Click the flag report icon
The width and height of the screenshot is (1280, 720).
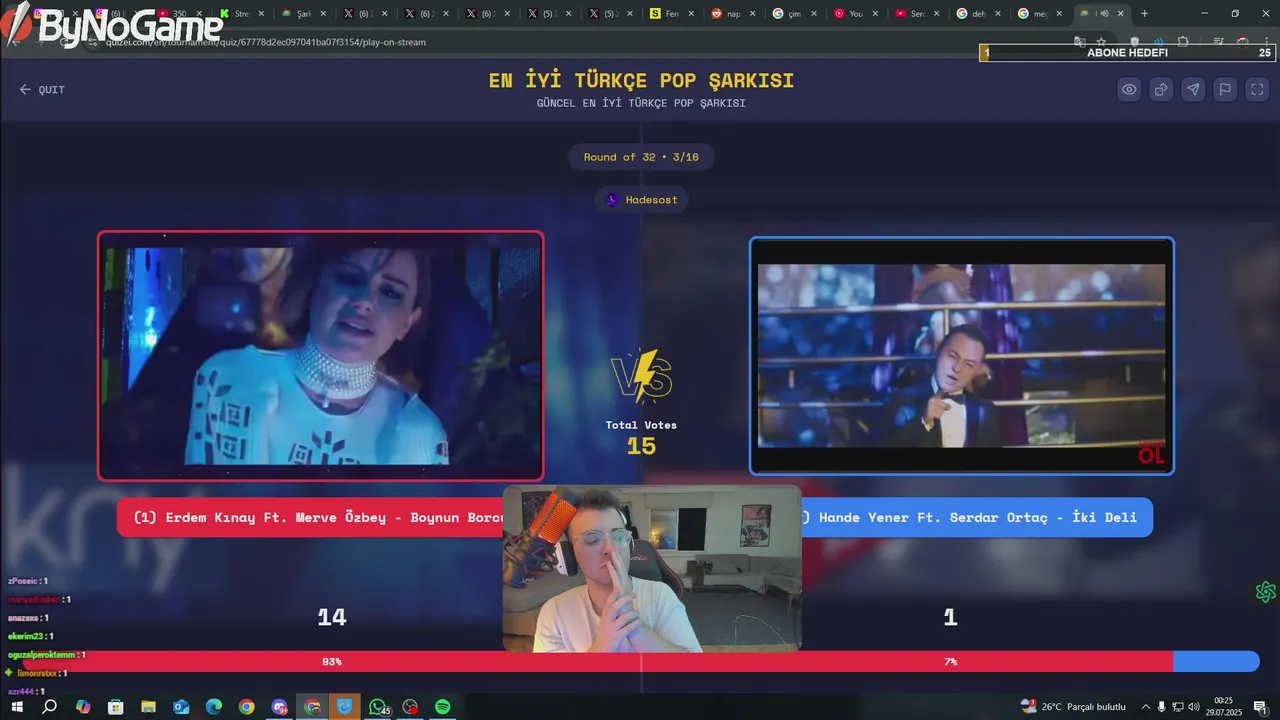(1225, 89)
